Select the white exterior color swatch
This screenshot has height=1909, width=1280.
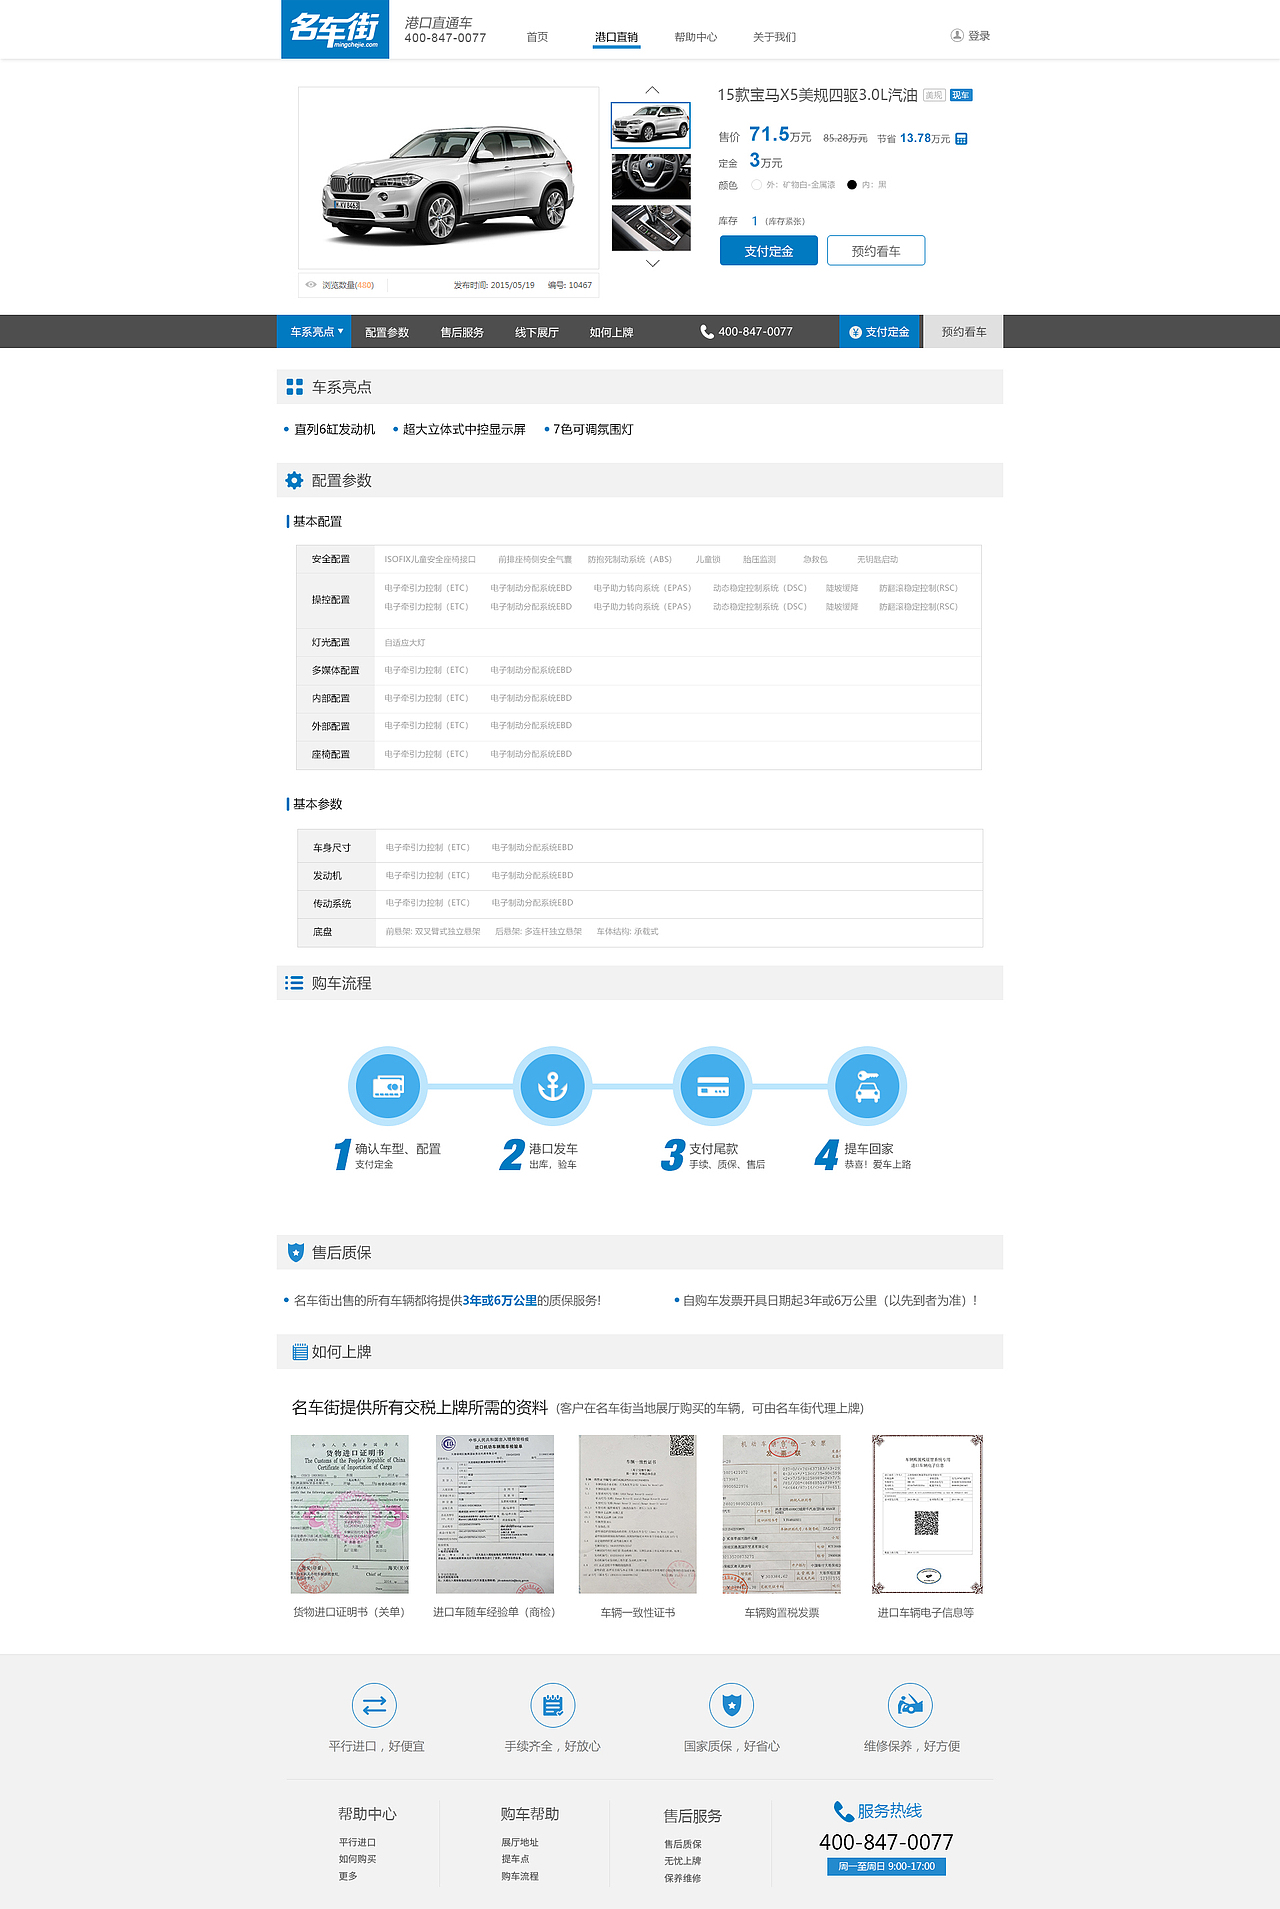pos(757,185)
